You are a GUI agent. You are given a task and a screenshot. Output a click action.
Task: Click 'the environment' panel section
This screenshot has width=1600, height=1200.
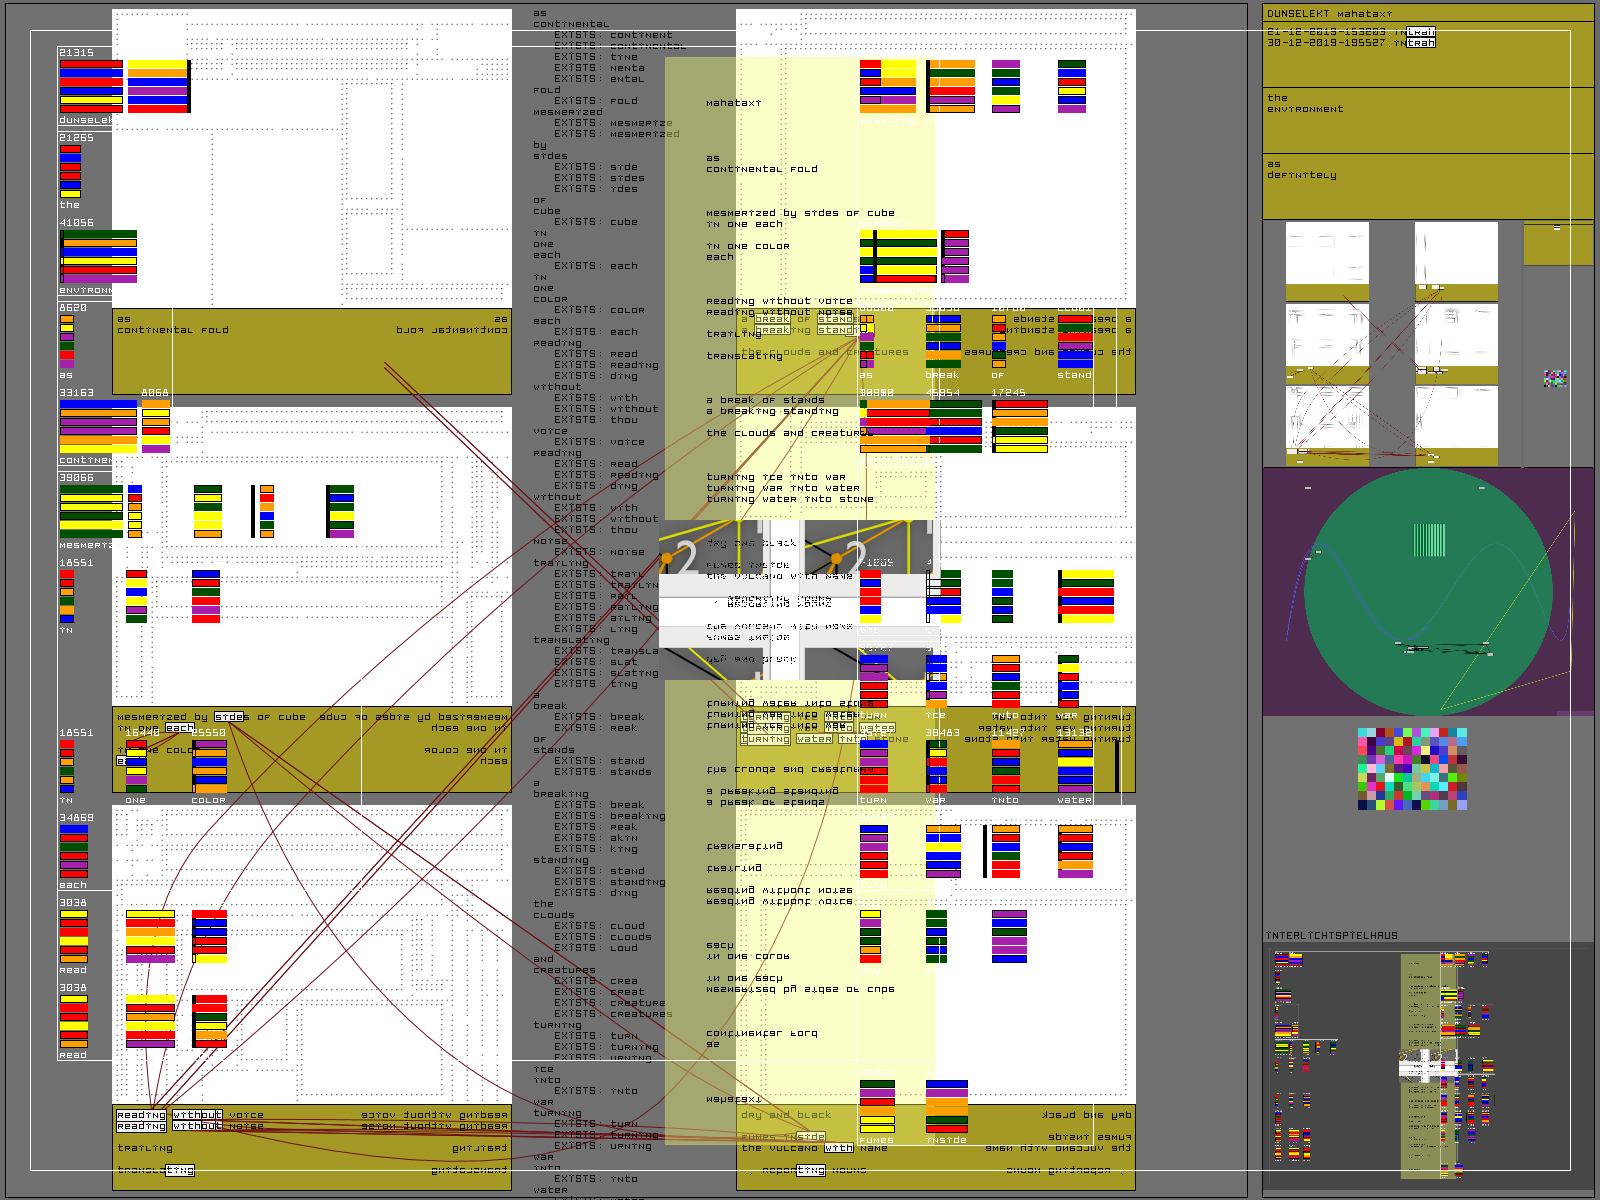(x=1427, y=120)
